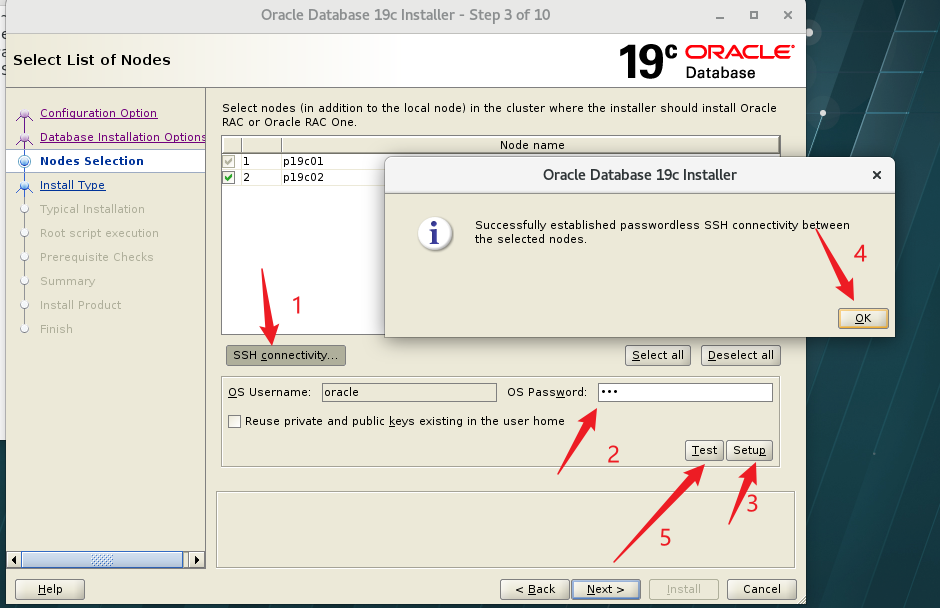Click the row number 1 cell

261,161
